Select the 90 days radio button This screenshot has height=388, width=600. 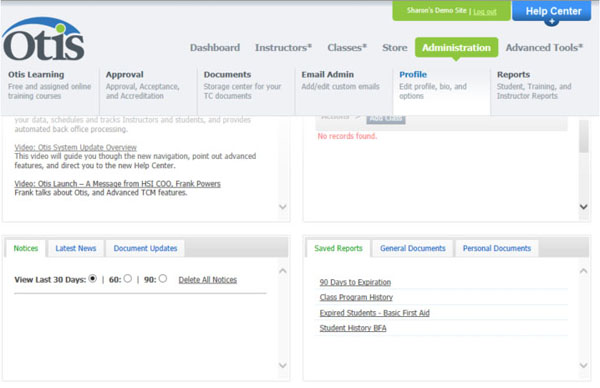click(x=163, y=279)
